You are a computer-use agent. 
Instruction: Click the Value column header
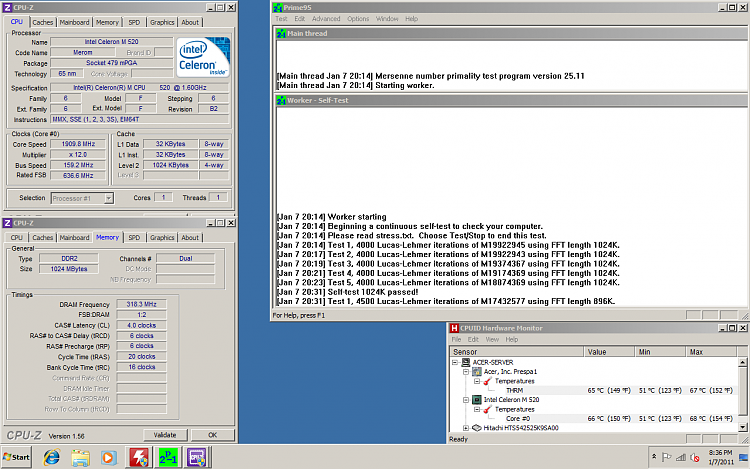tap(609, 352)
